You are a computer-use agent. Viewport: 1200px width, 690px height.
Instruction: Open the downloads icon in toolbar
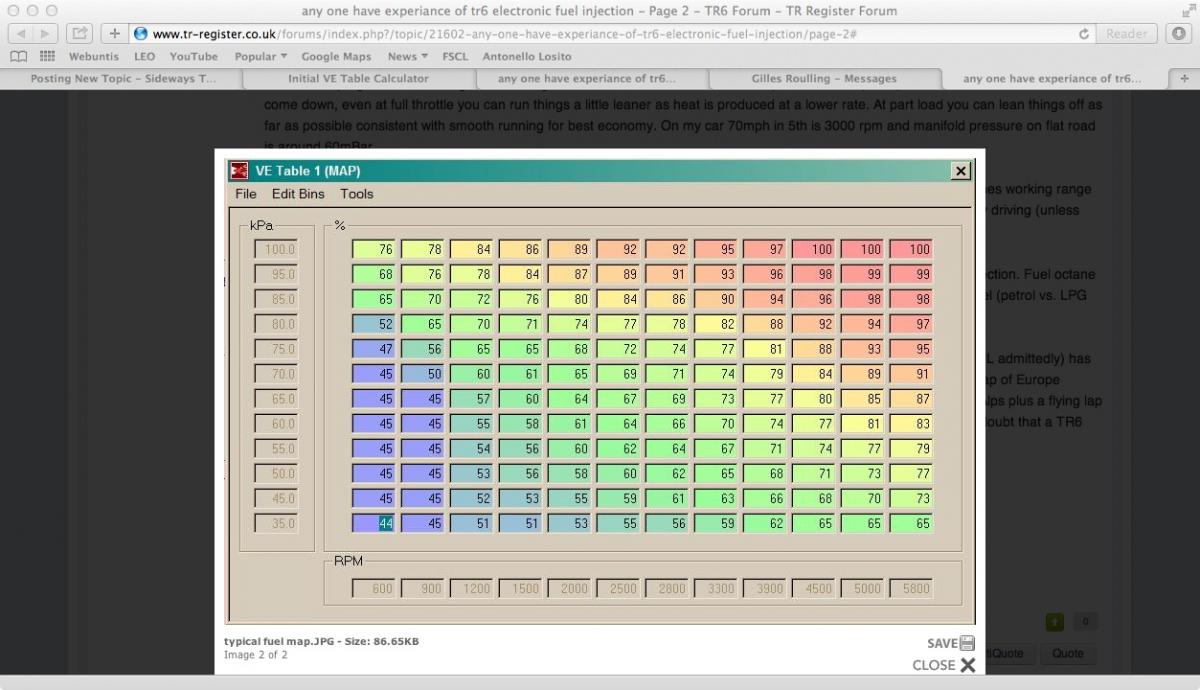click(x=1179, y=34)
